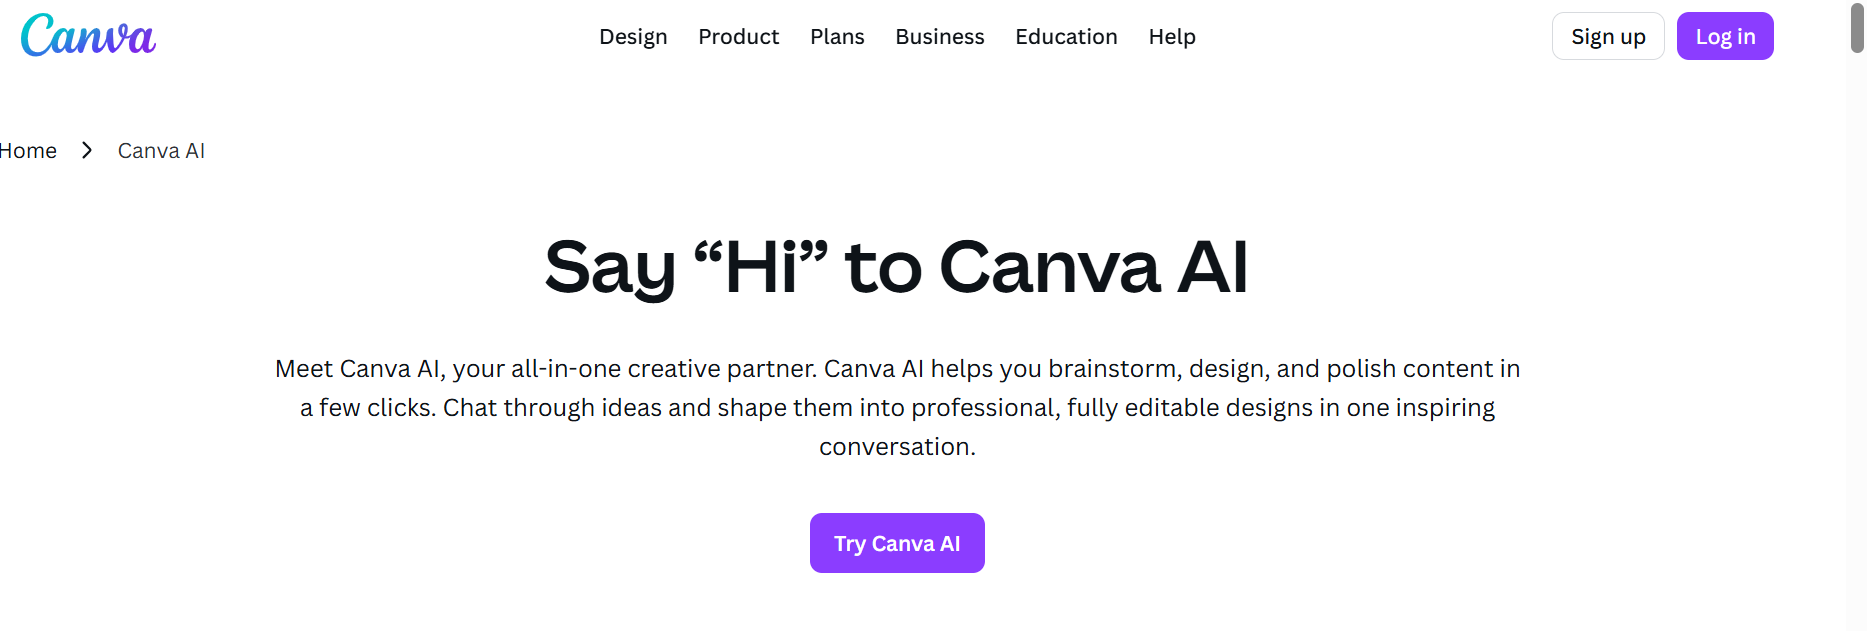Click the Canva logo
Image resolution: width=1867 pixels, height=631 pixels.
coord(88,36)
